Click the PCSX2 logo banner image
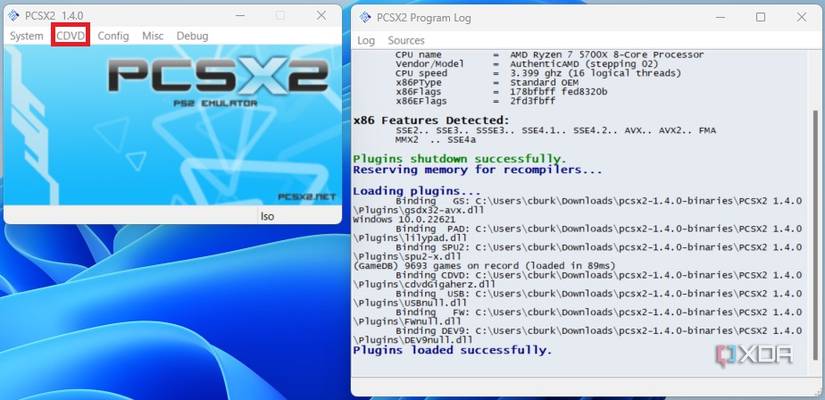This screenshot has width=825, height=400. (173, 125)
